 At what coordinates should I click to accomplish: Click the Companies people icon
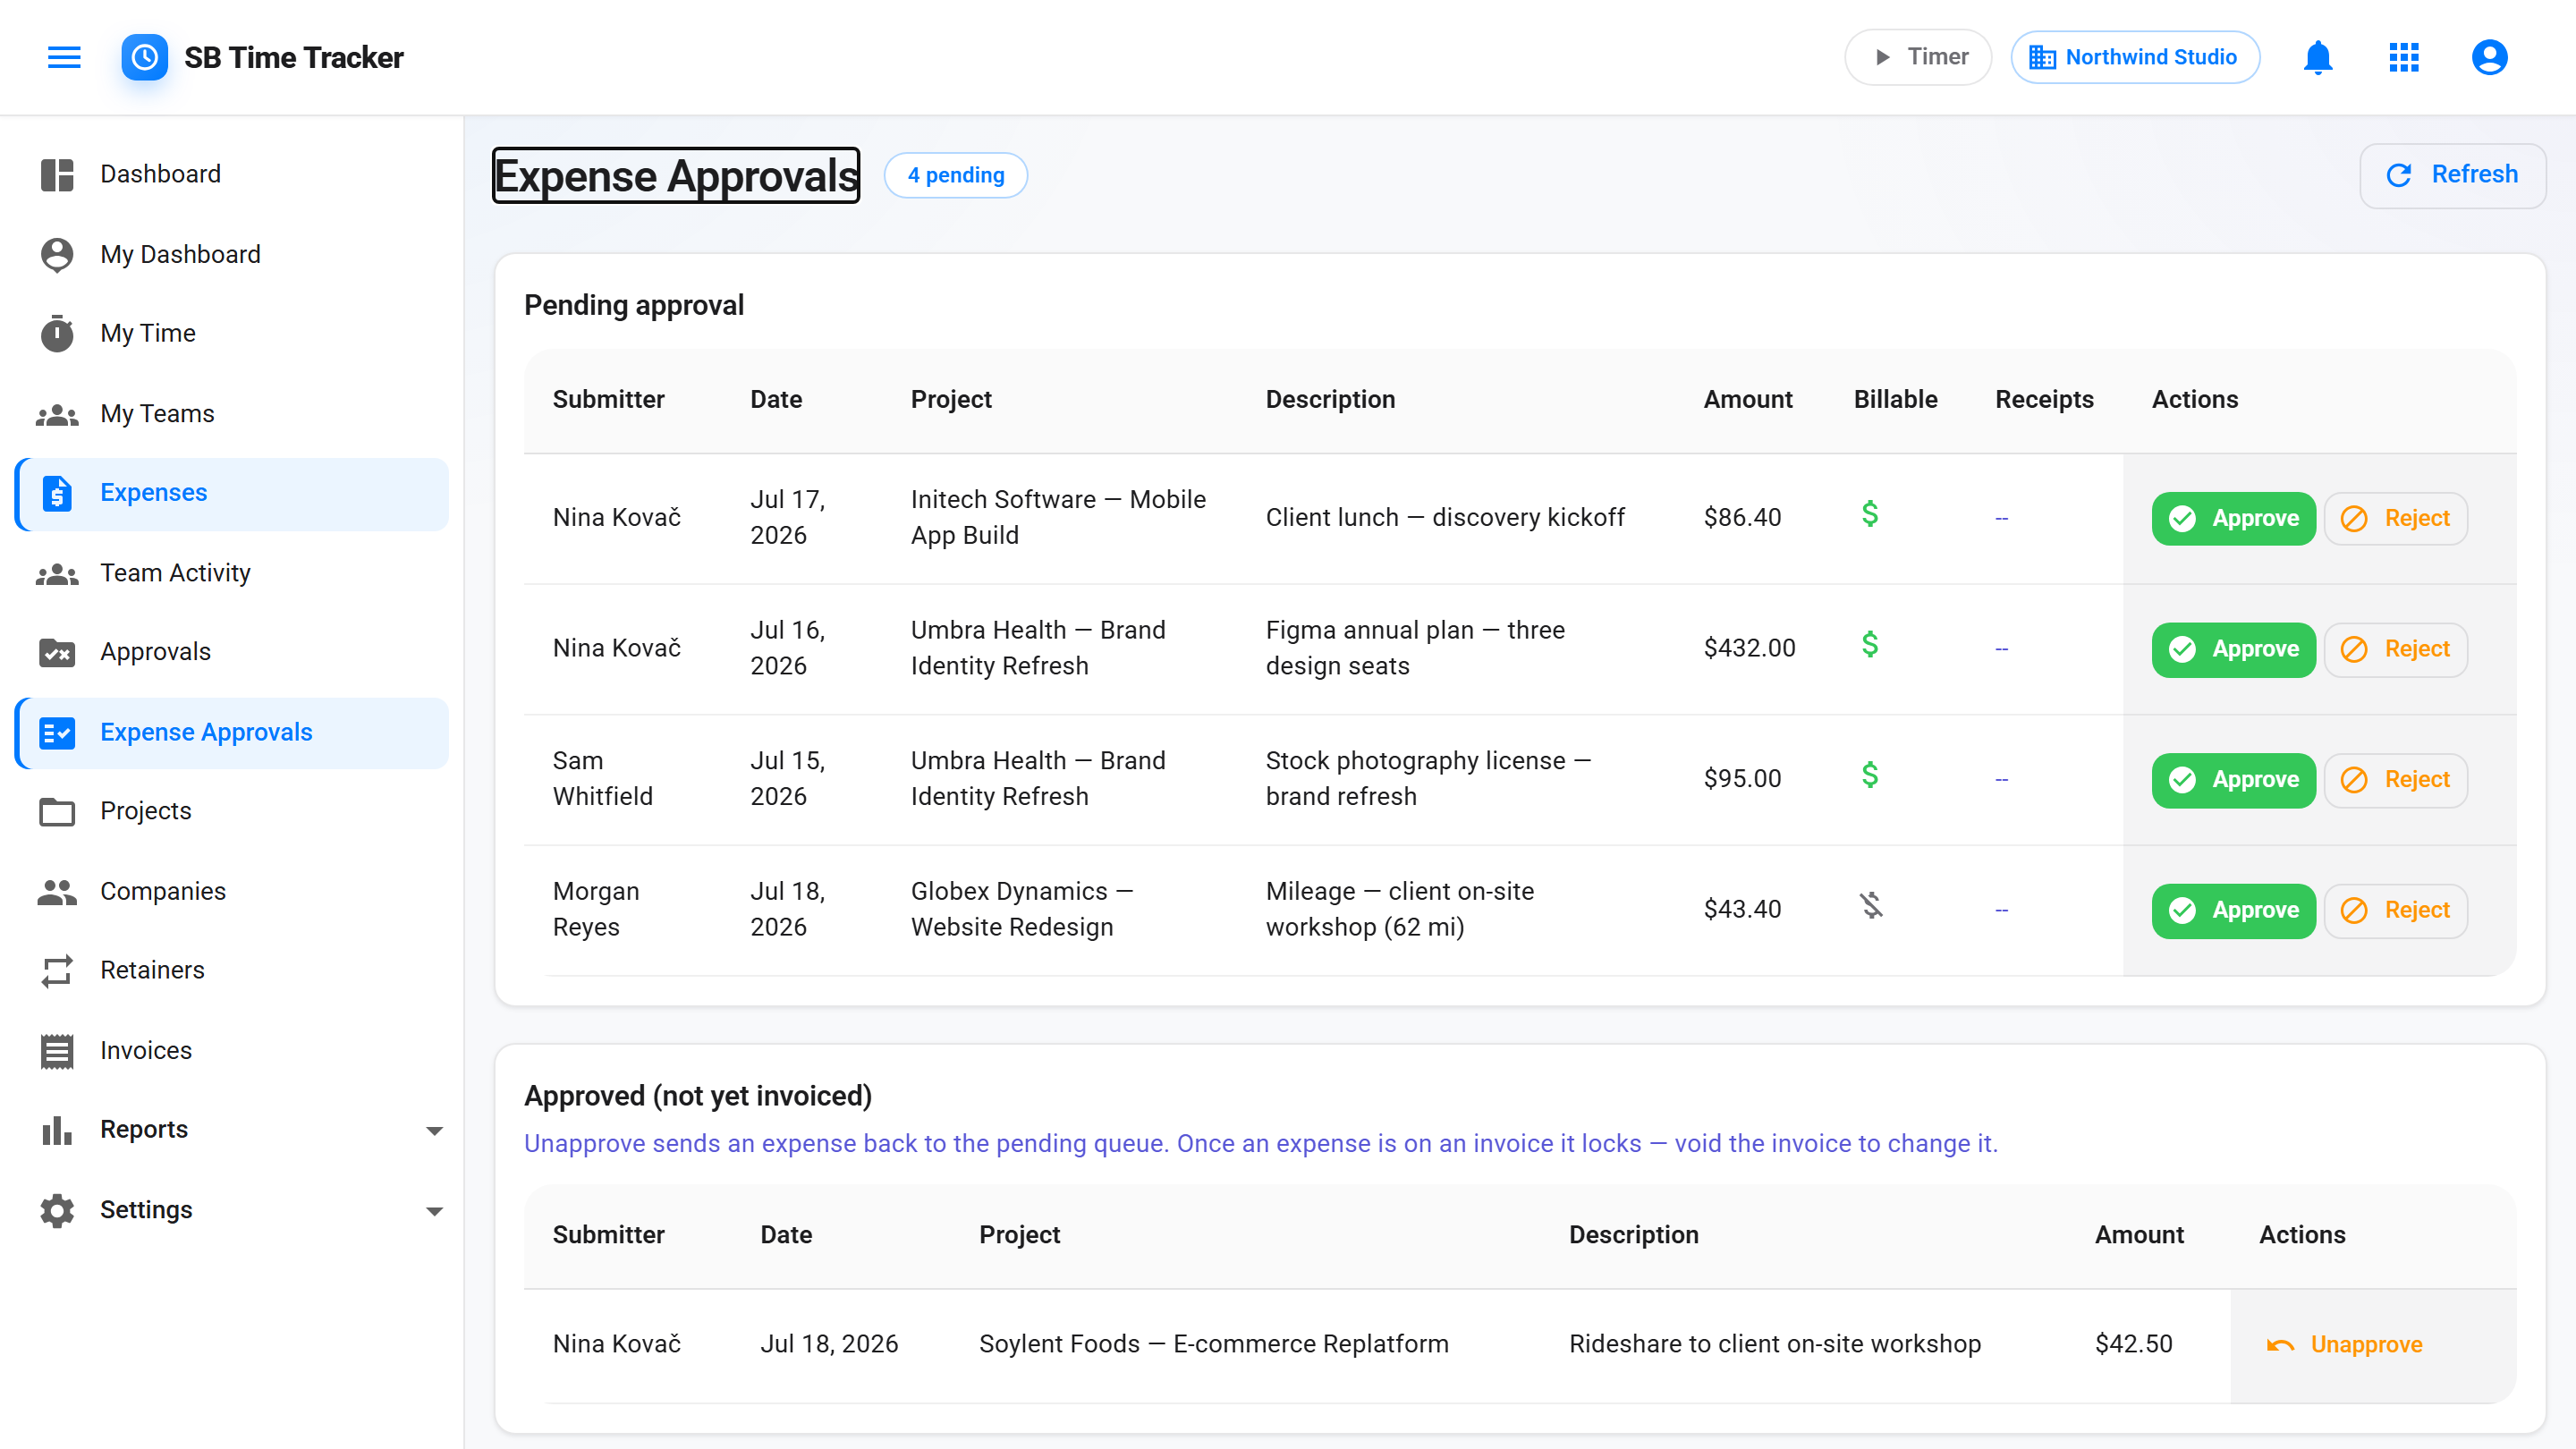click(57, 891)
